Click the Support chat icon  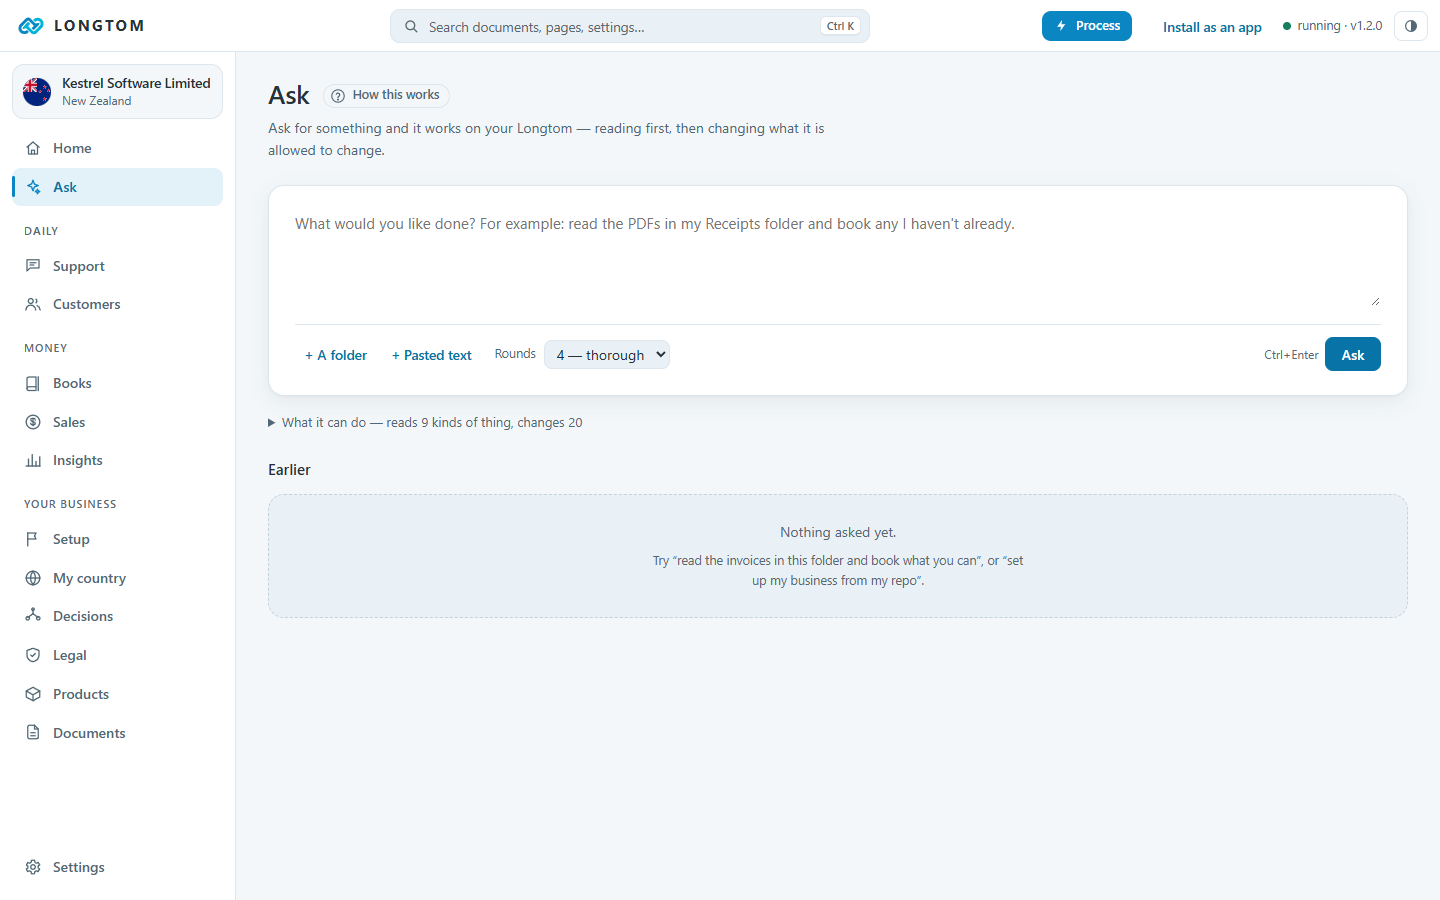point(33,266)
